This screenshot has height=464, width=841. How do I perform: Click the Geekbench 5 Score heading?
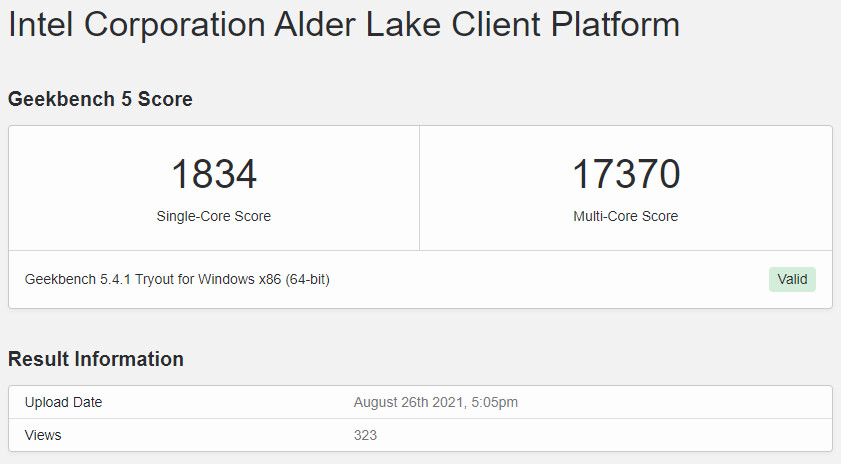100,100
